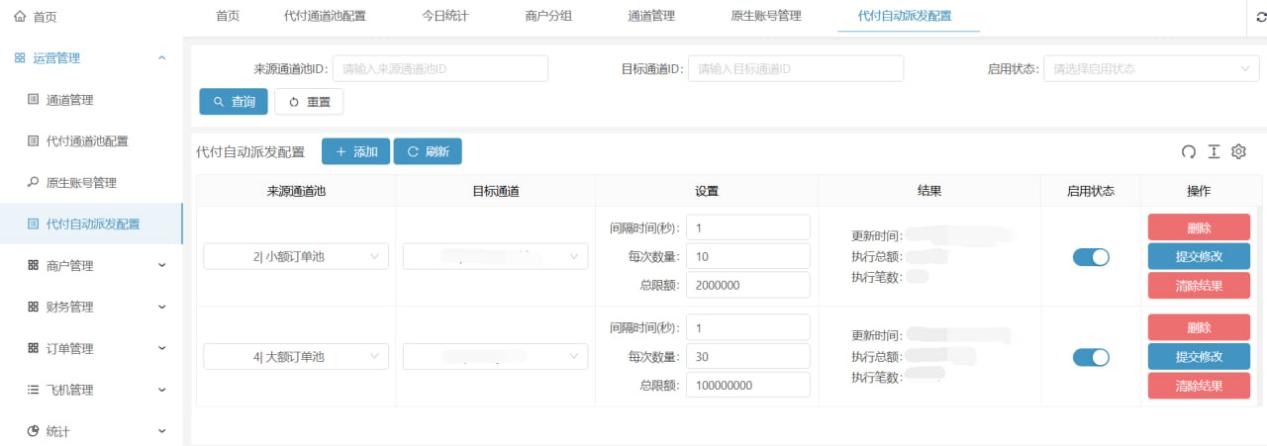Click the 查询 search button
Viewport: 1267px width, 446px height.
click(233, 102)
